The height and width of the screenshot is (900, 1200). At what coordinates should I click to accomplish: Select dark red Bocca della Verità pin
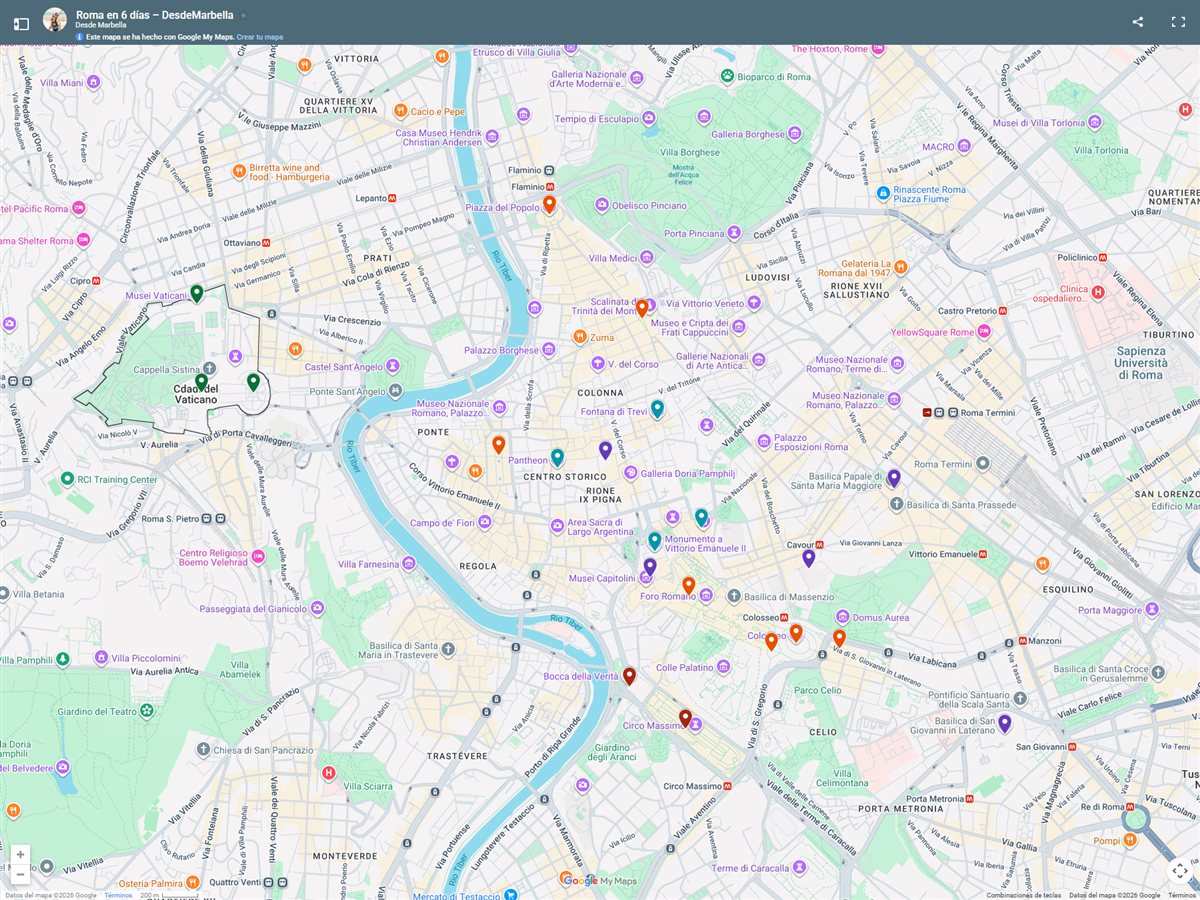click(629, 676)
